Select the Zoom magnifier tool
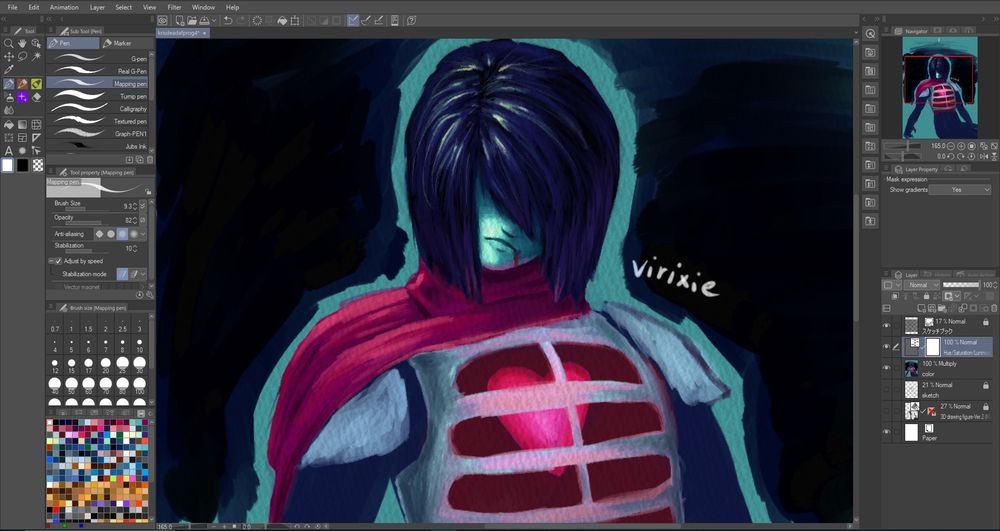This screenshot has height=531, width=1000. click(9, 43)
